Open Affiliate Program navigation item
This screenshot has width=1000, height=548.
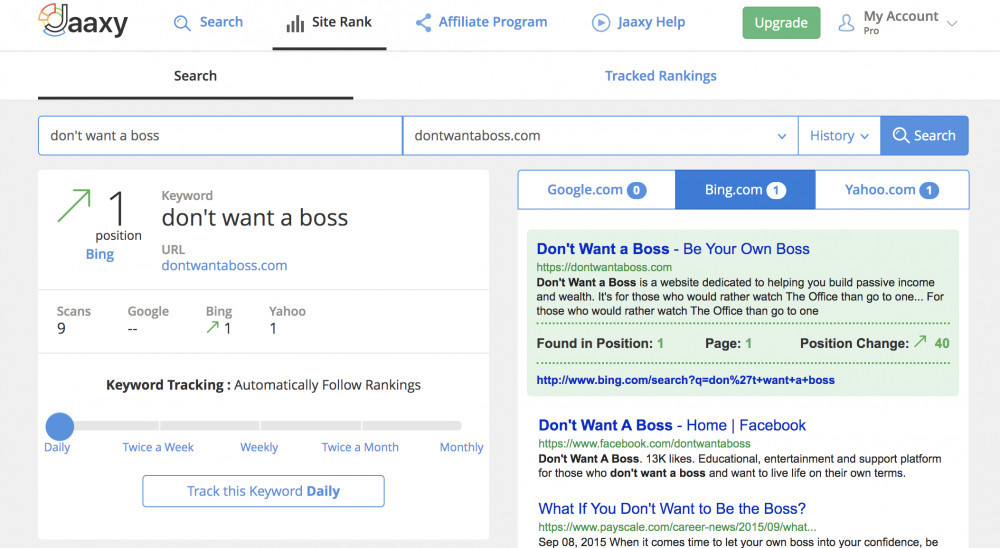(482, 22)
